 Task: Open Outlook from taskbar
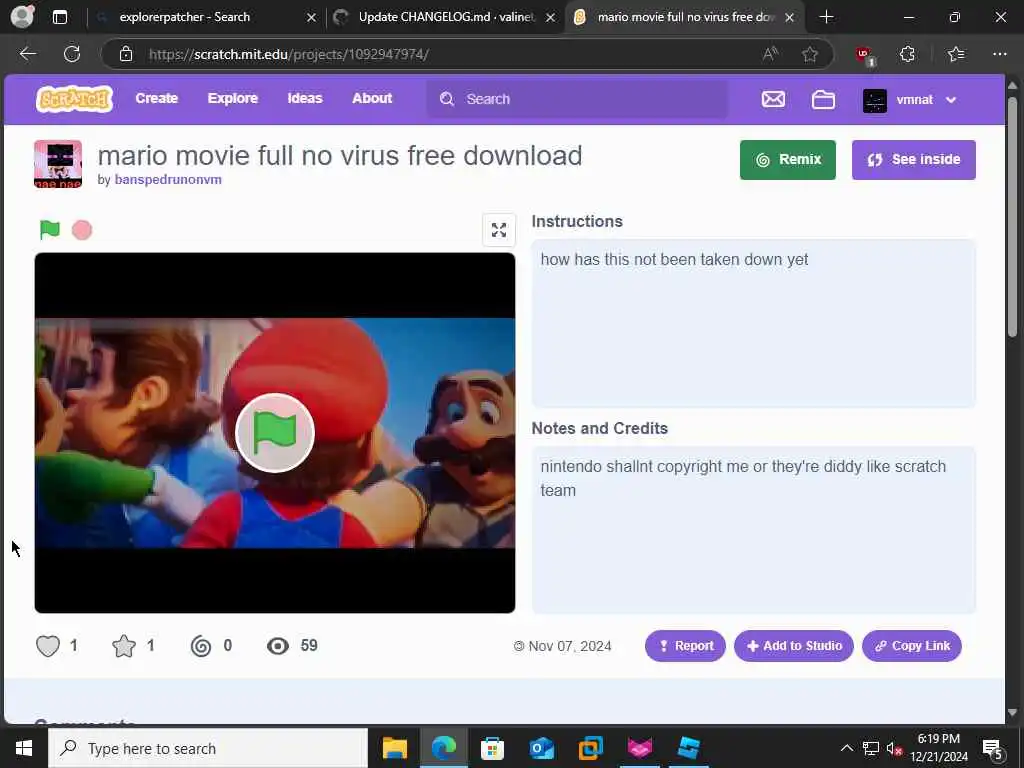tap(542, 748)
